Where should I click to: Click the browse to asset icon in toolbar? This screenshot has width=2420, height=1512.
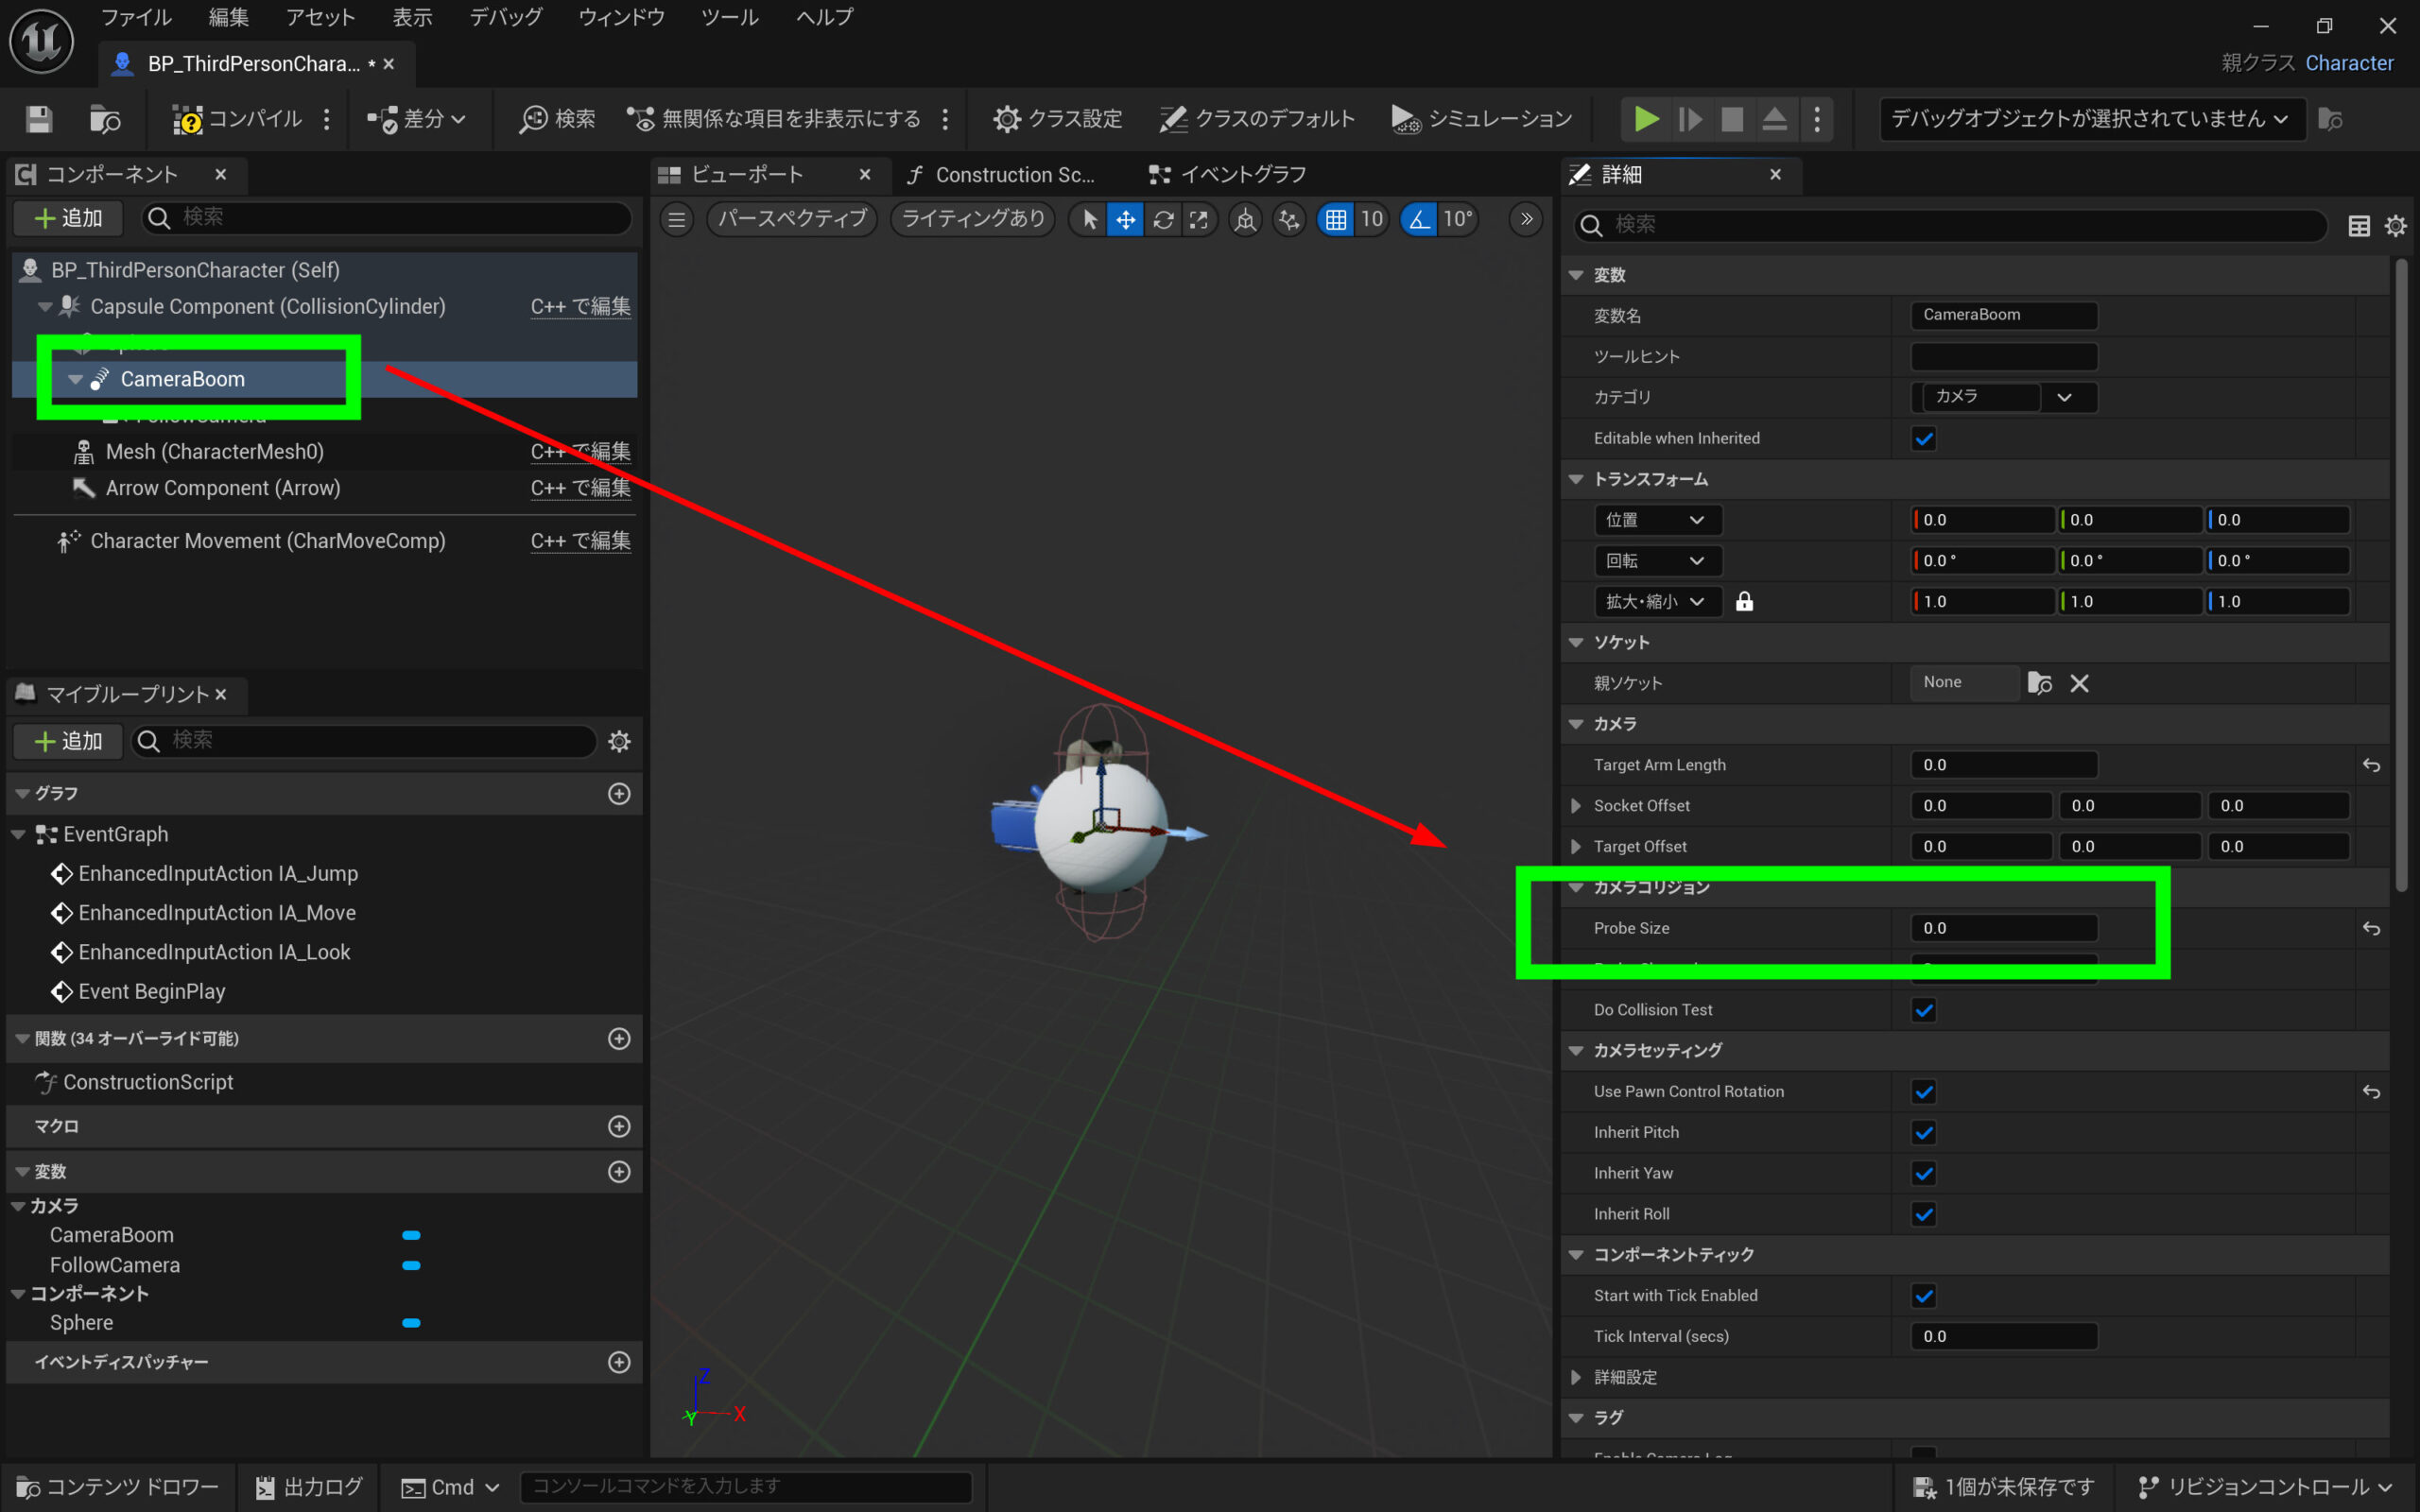105,119
